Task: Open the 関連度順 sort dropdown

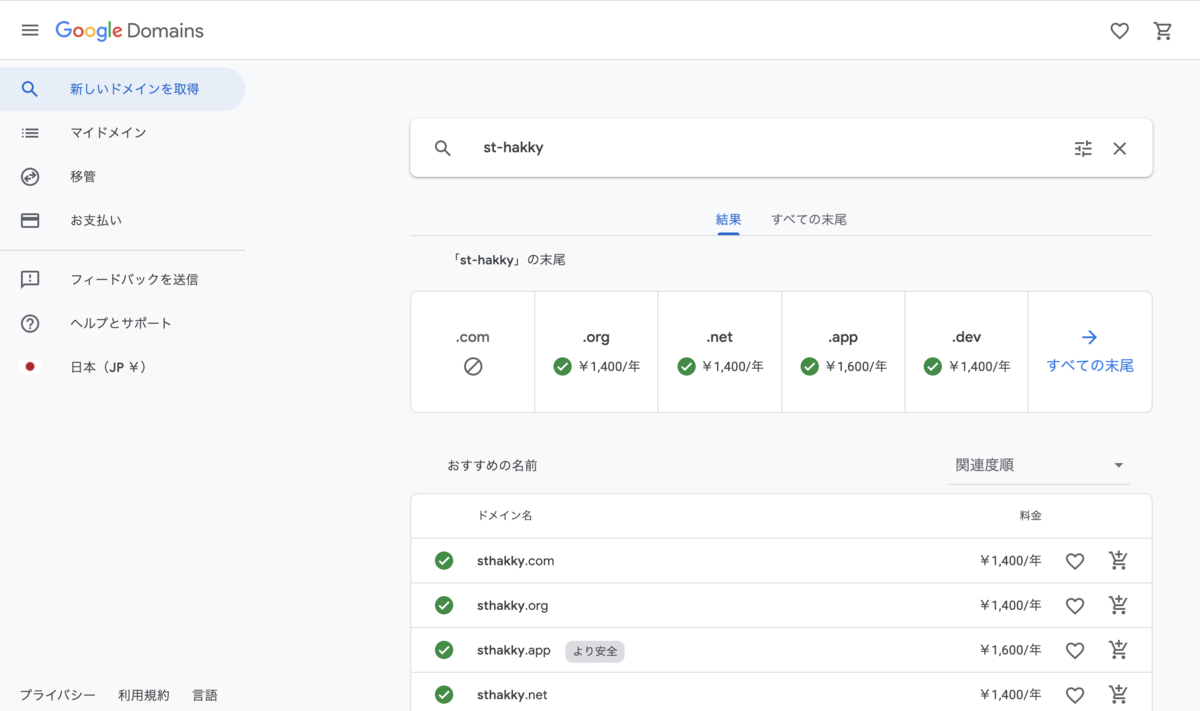Action: coord(1039,465)
